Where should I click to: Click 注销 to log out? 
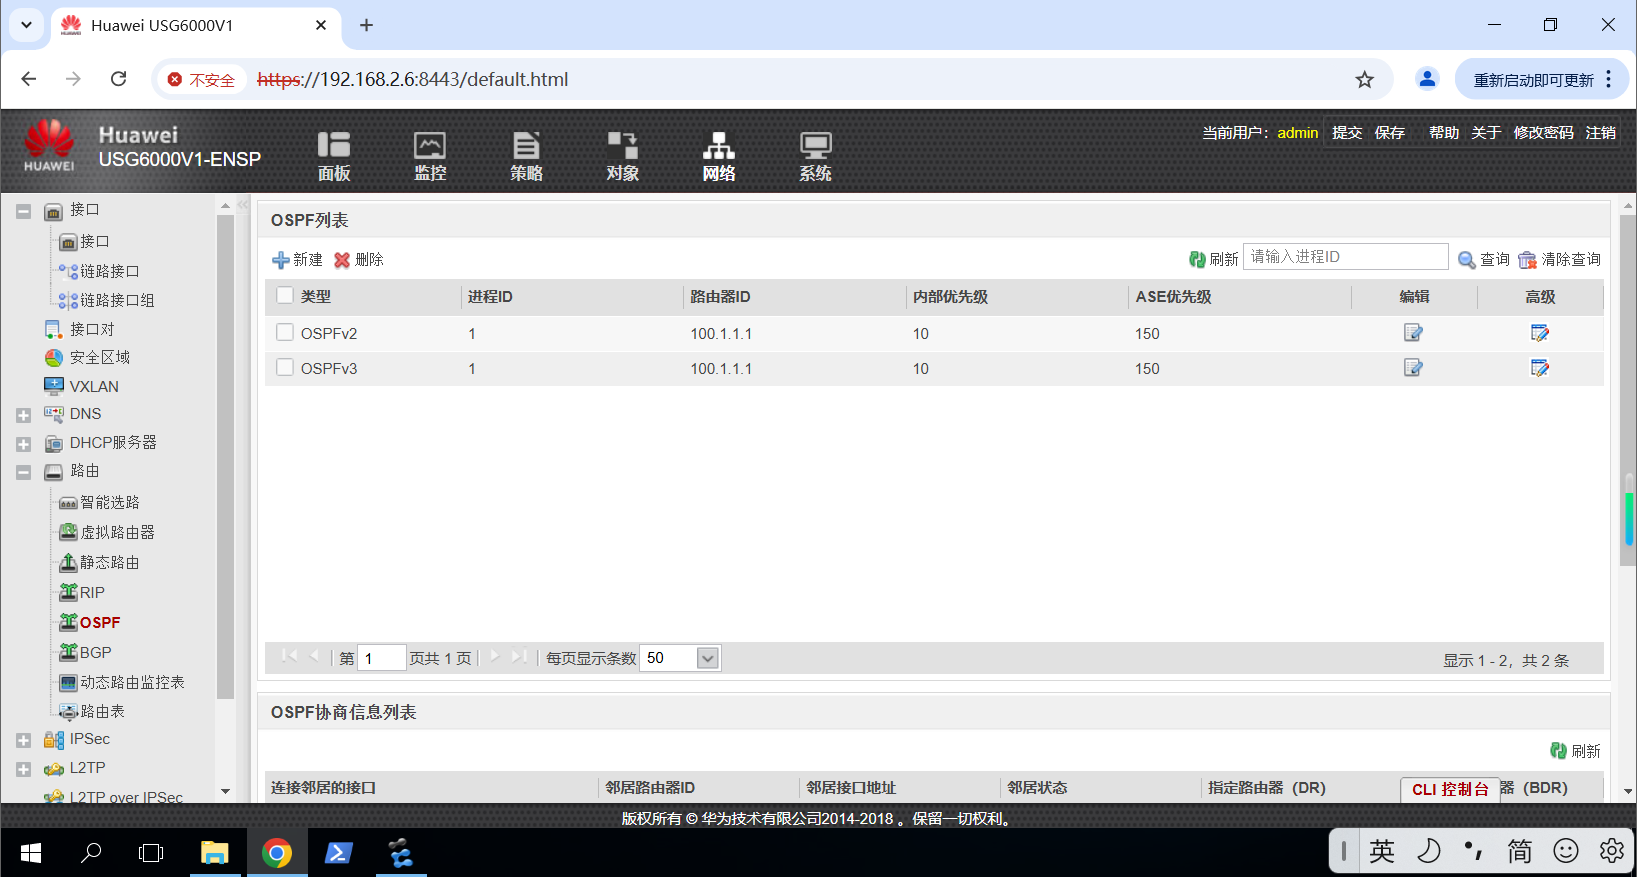[x=1601, y=133]
